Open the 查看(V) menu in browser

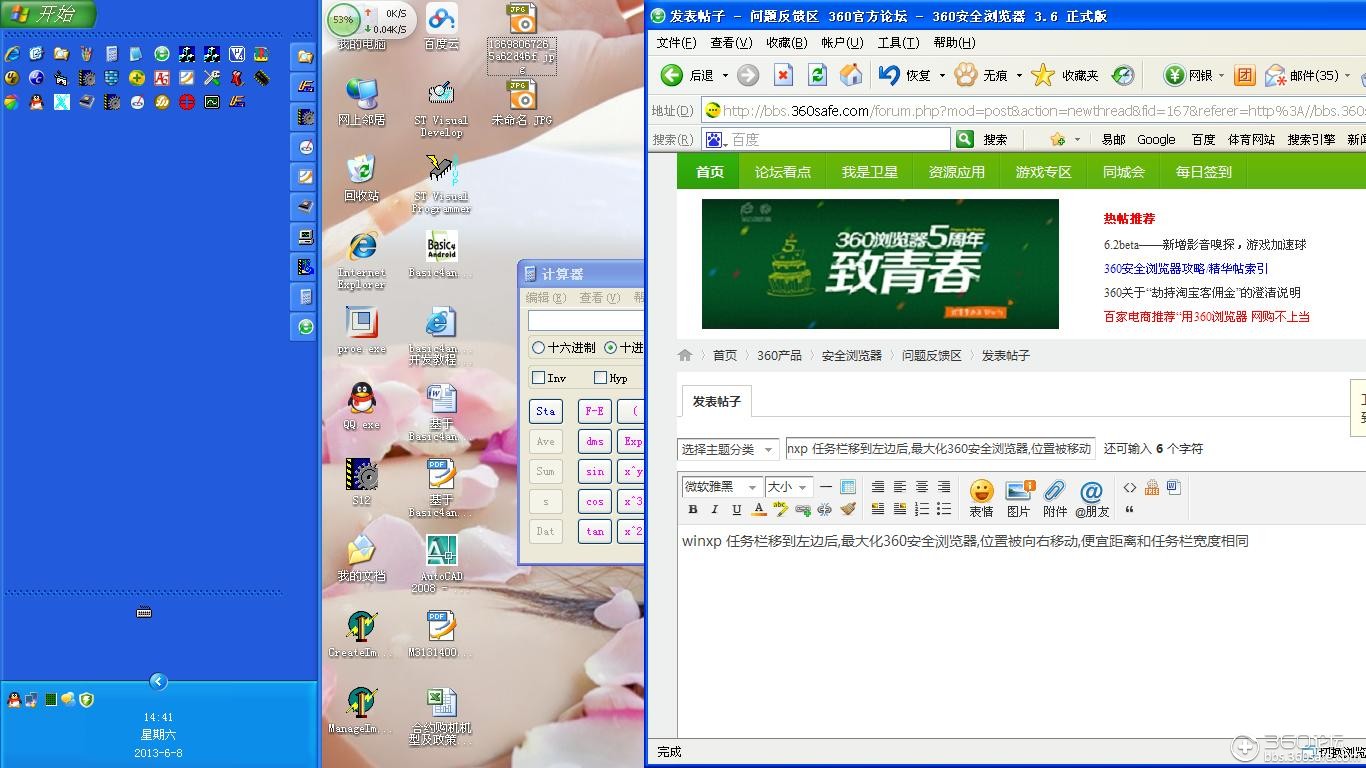point(731,43)
